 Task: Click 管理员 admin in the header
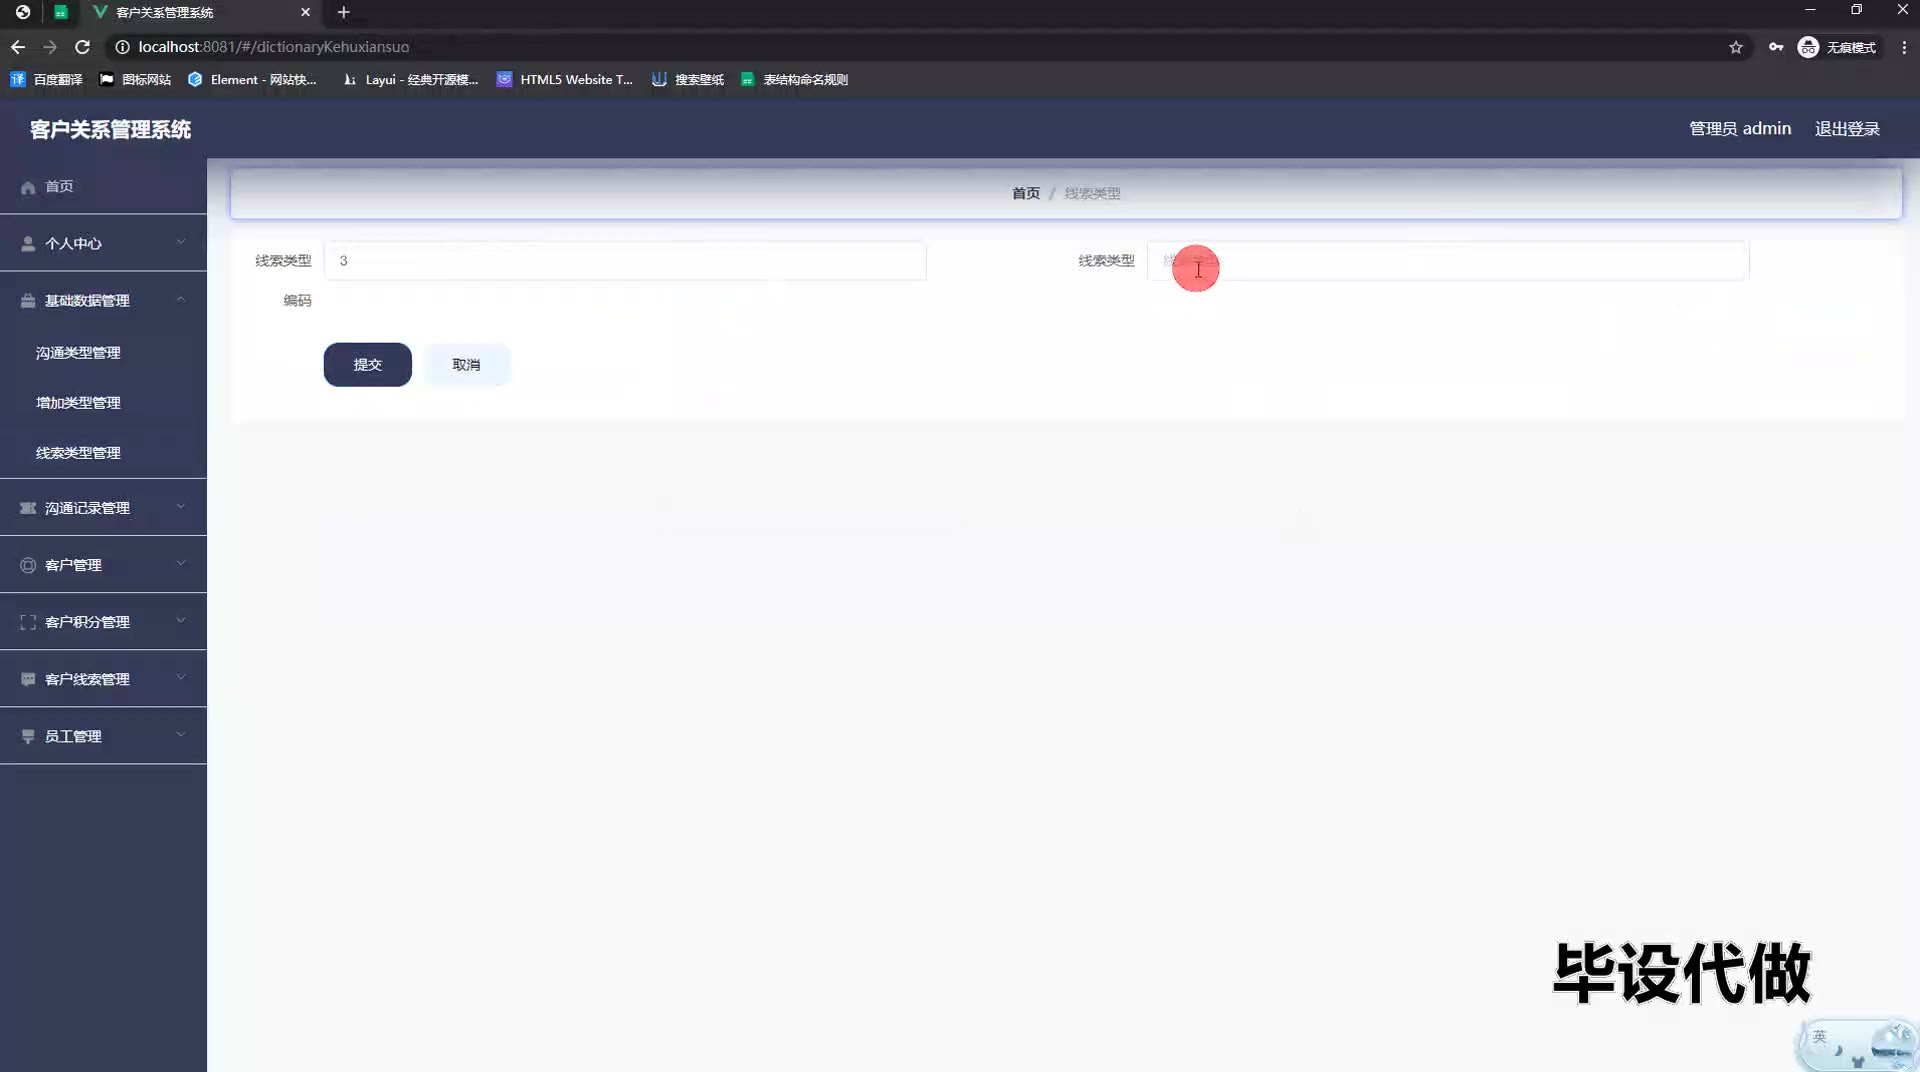pos(1740,129)
